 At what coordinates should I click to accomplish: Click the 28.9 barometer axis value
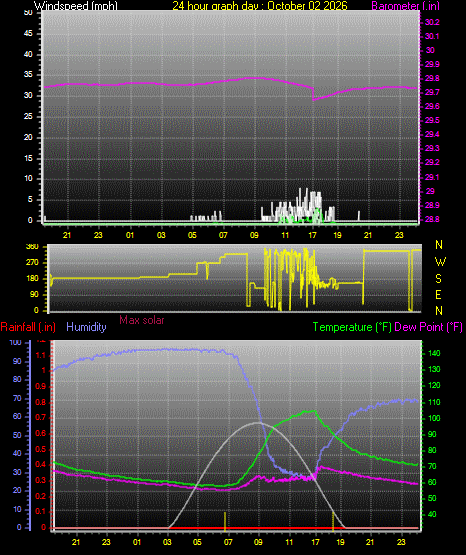coord(432,205)
